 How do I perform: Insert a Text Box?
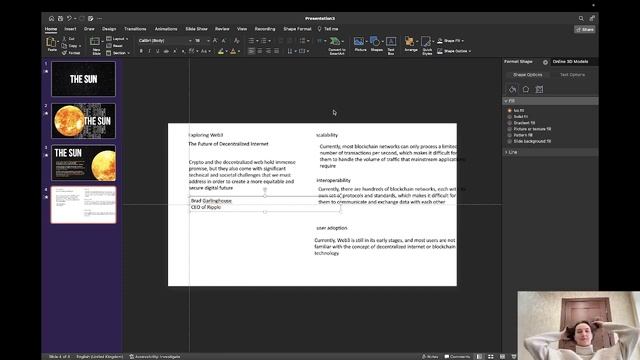click(391, 45)
